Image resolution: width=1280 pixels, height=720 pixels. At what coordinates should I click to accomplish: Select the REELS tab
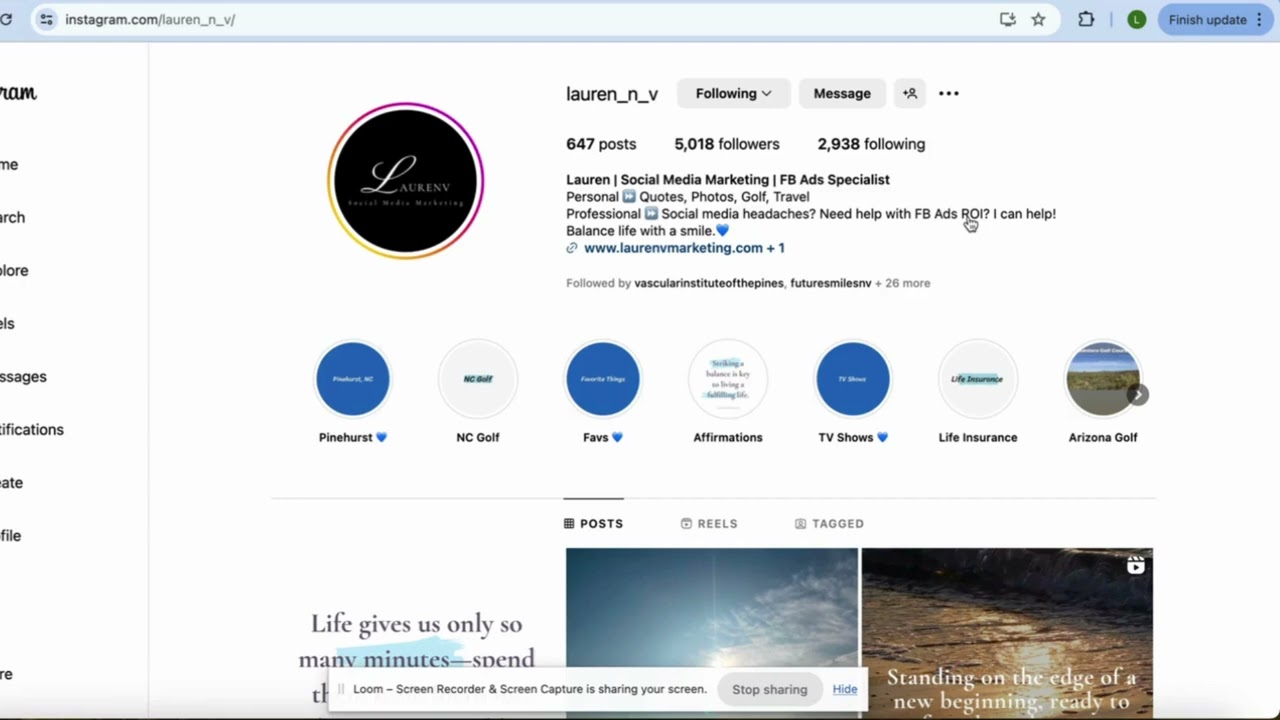click(709, 523)
